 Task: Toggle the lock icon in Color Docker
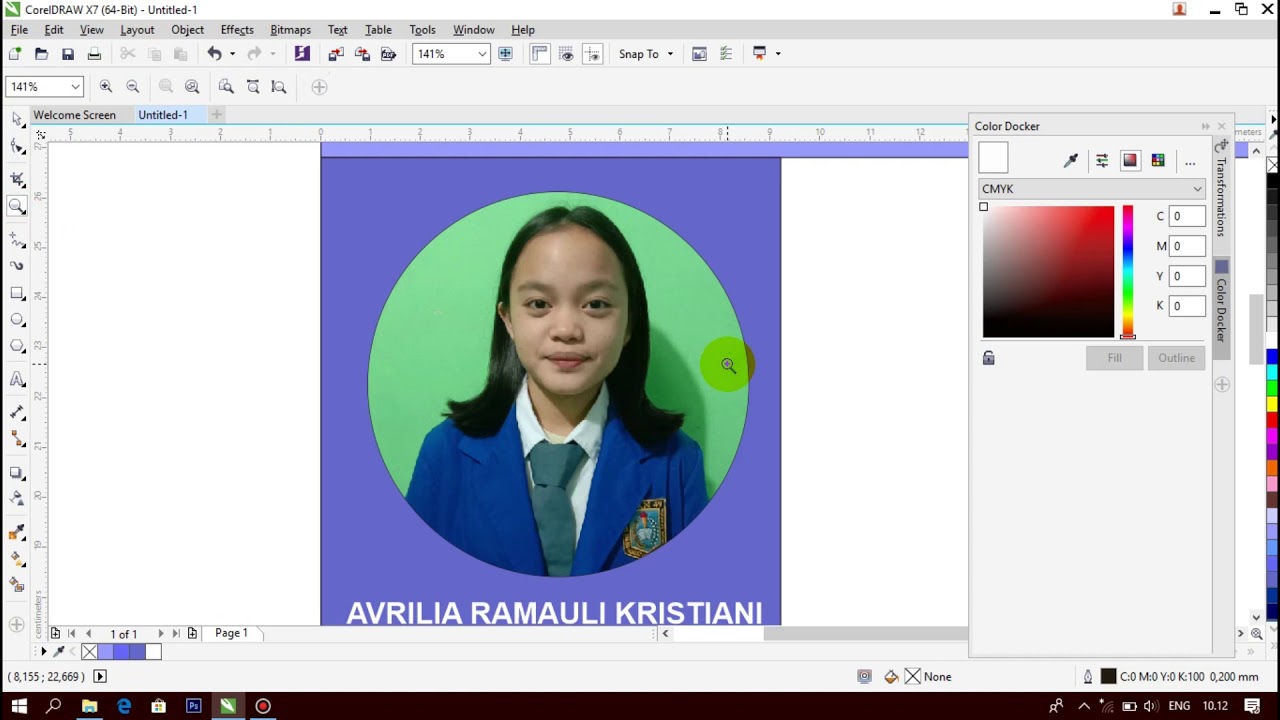pyautogui.click(x=989, y=358)
